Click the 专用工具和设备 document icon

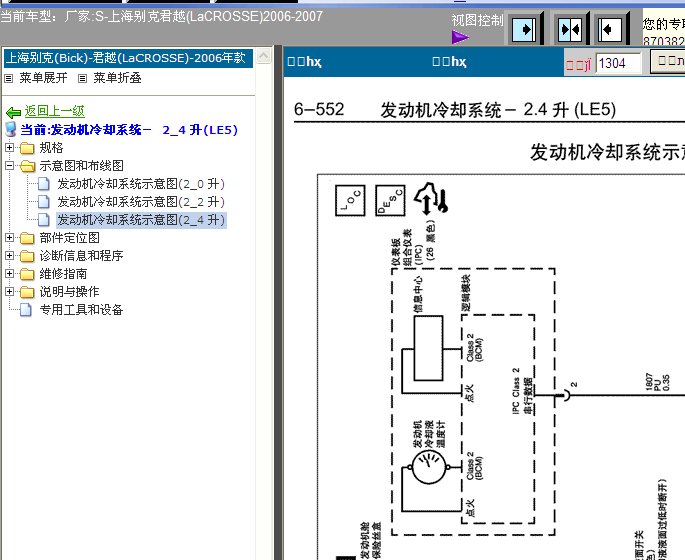click(26, 310)
